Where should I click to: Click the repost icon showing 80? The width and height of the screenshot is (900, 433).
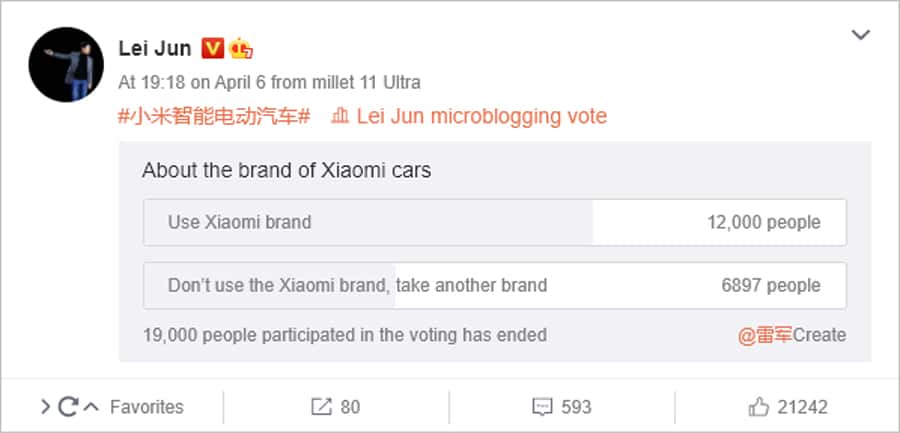(321, 407)
